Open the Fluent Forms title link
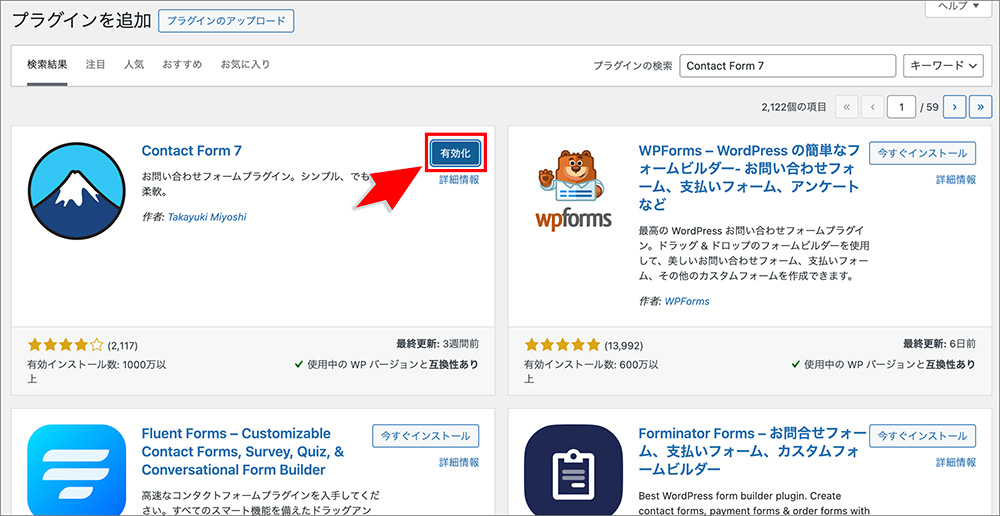This screenshot has height=516, width=1000. (x=243, y=452)
